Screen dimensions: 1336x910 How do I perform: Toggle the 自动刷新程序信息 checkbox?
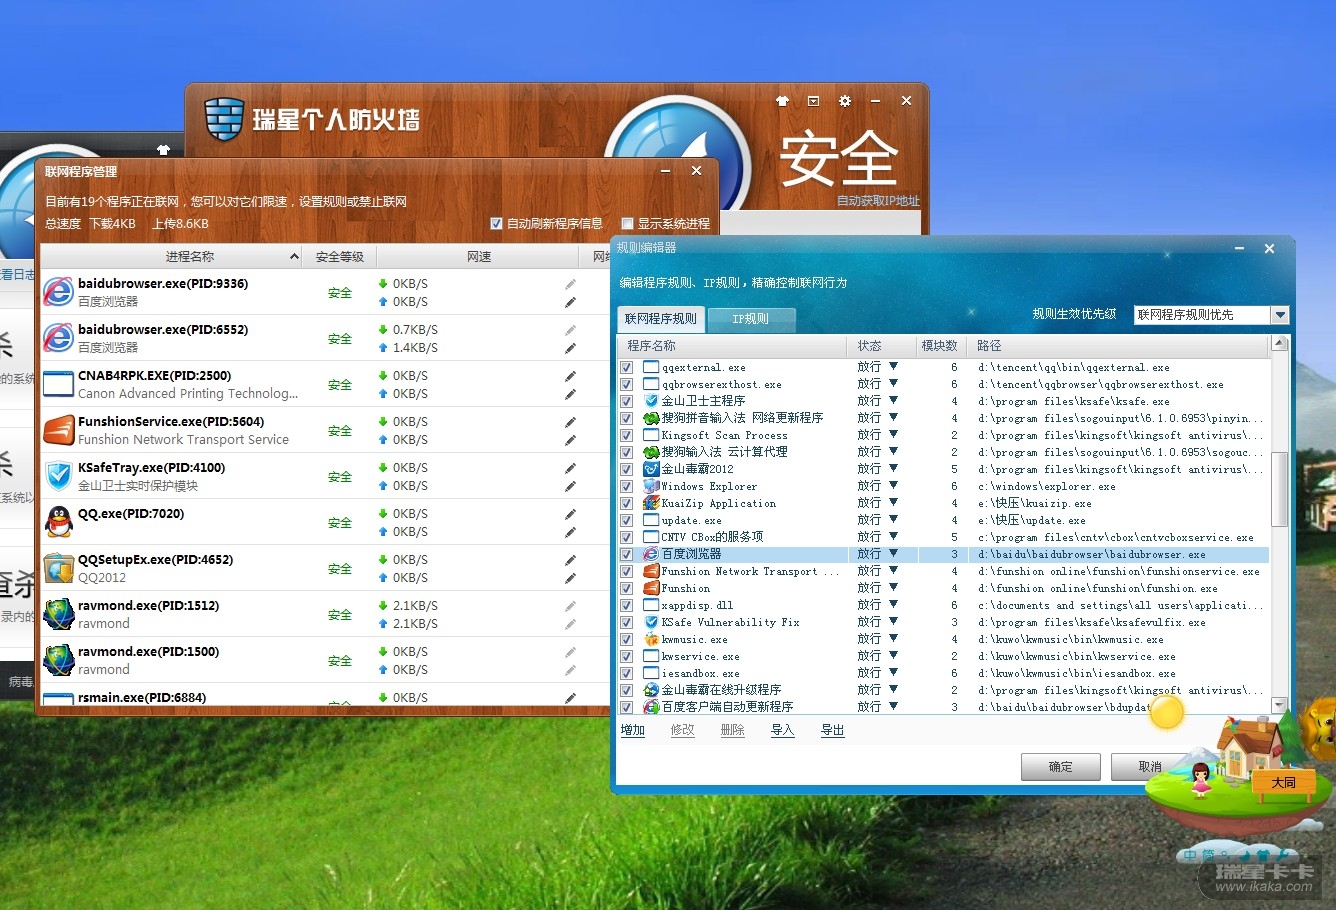pyautogui.click(x=496, y=223)
